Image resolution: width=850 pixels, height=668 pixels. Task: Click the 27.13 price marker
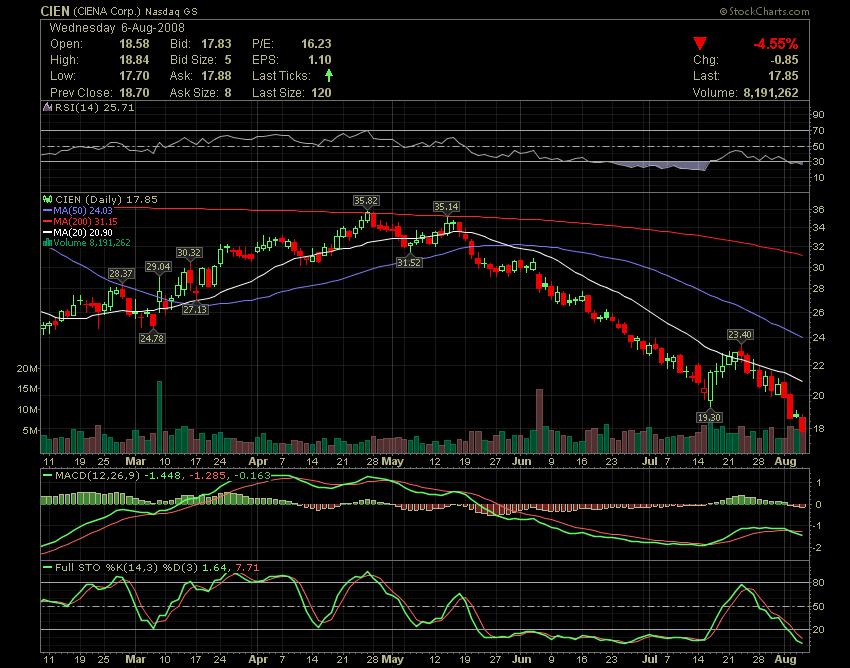(x=195, y=310)
